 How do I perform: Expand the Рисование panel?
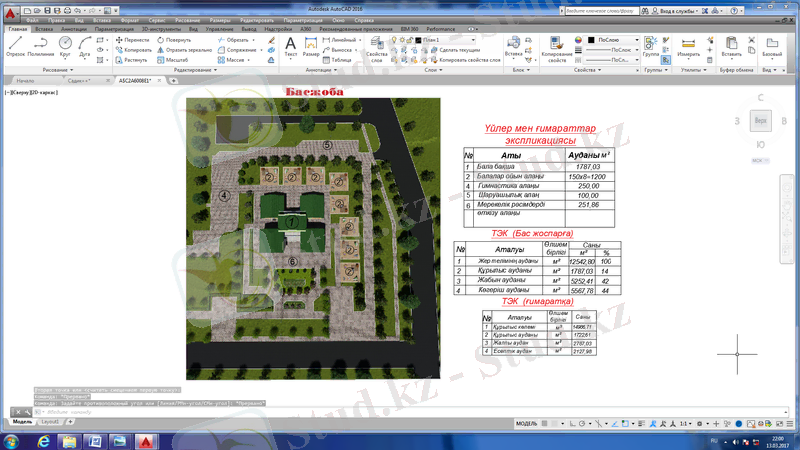pyautogui.click(x=57, y=70)
